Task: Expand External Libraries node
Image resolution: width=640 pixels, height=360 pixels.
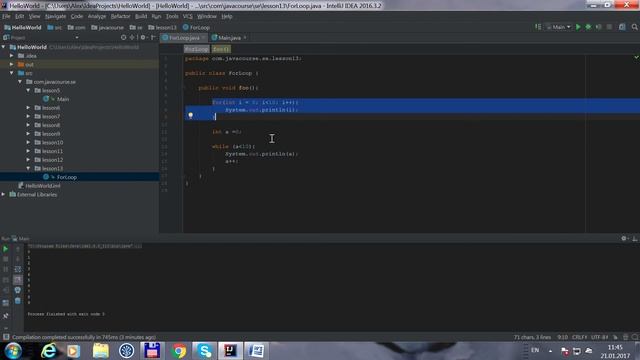Action: click(x=4, y=194)
